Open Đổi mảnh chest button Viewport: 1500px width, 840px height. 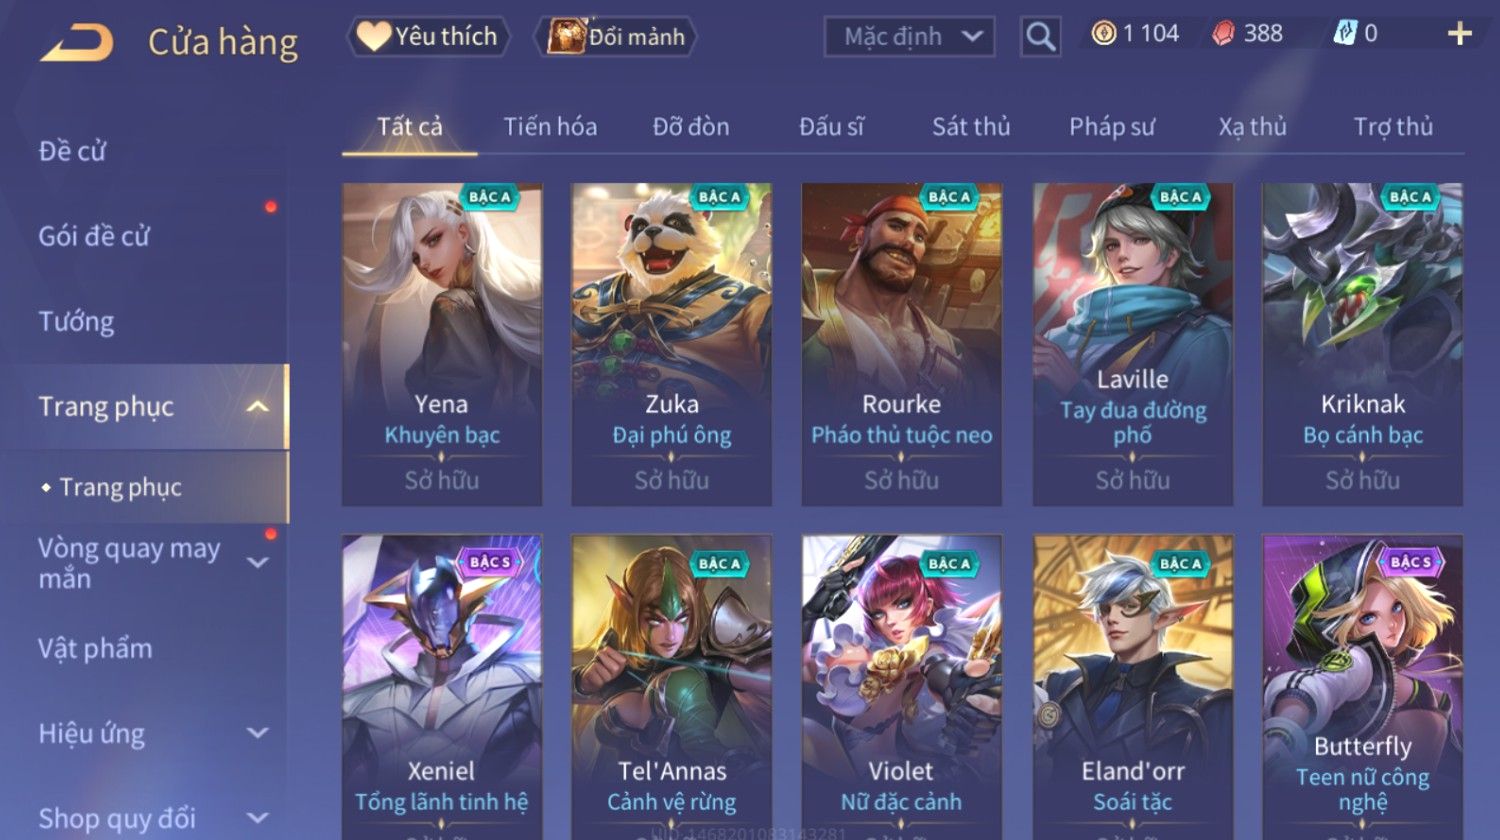616,37
